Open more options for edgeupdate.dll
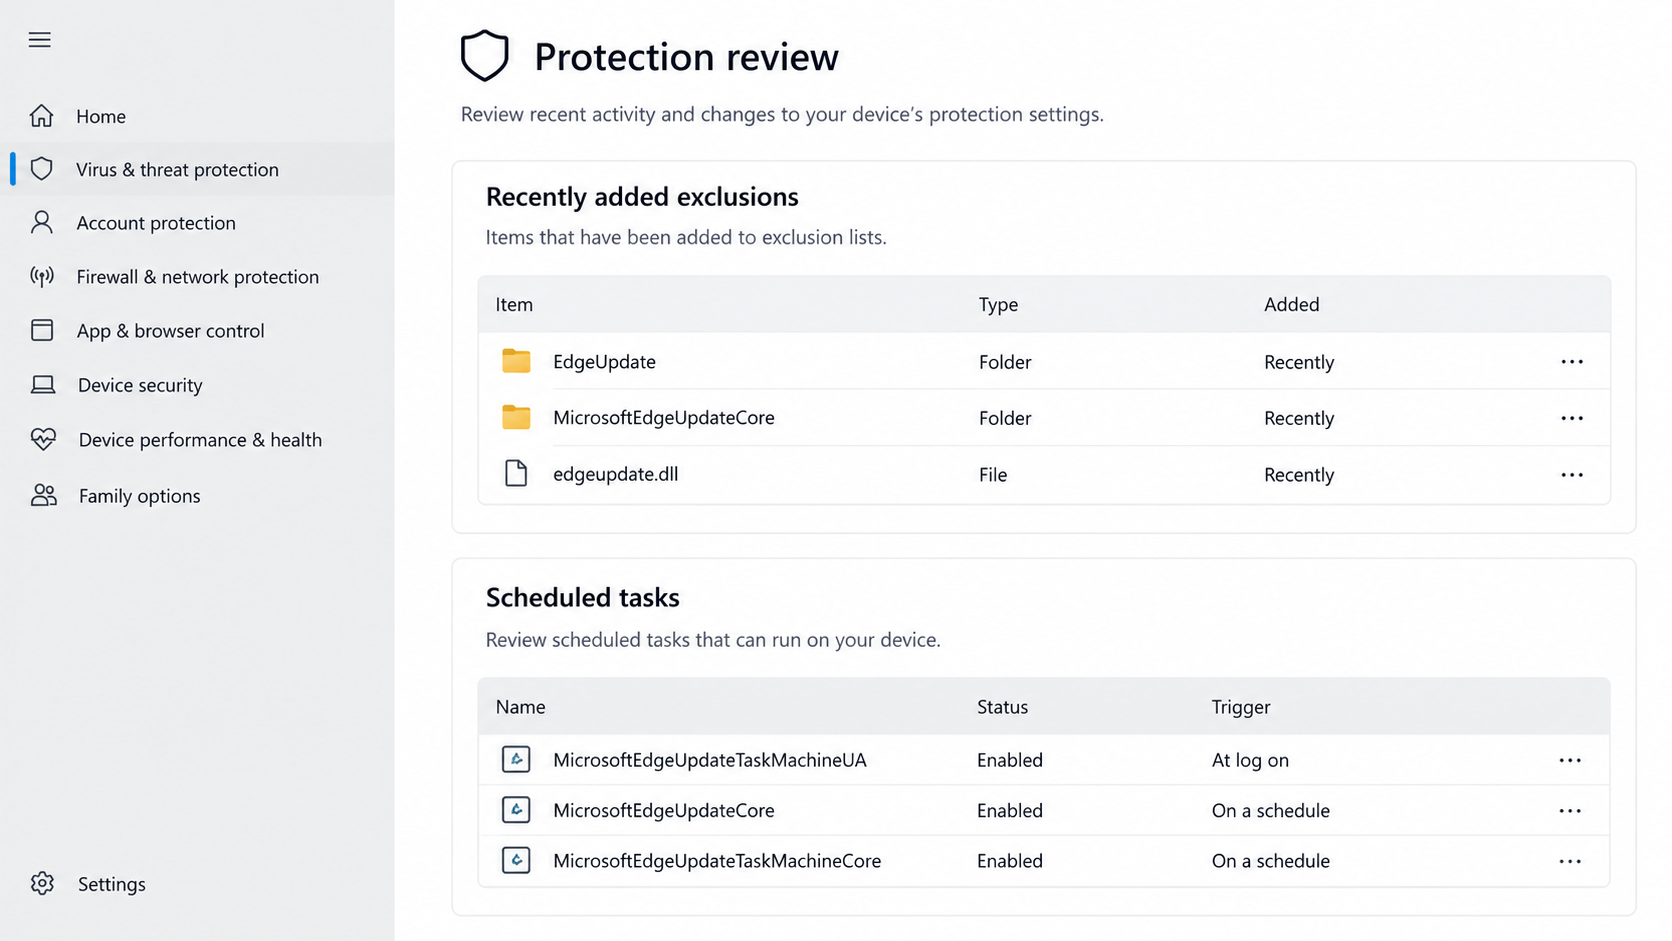The image size is (1672, 941). 1572,475
